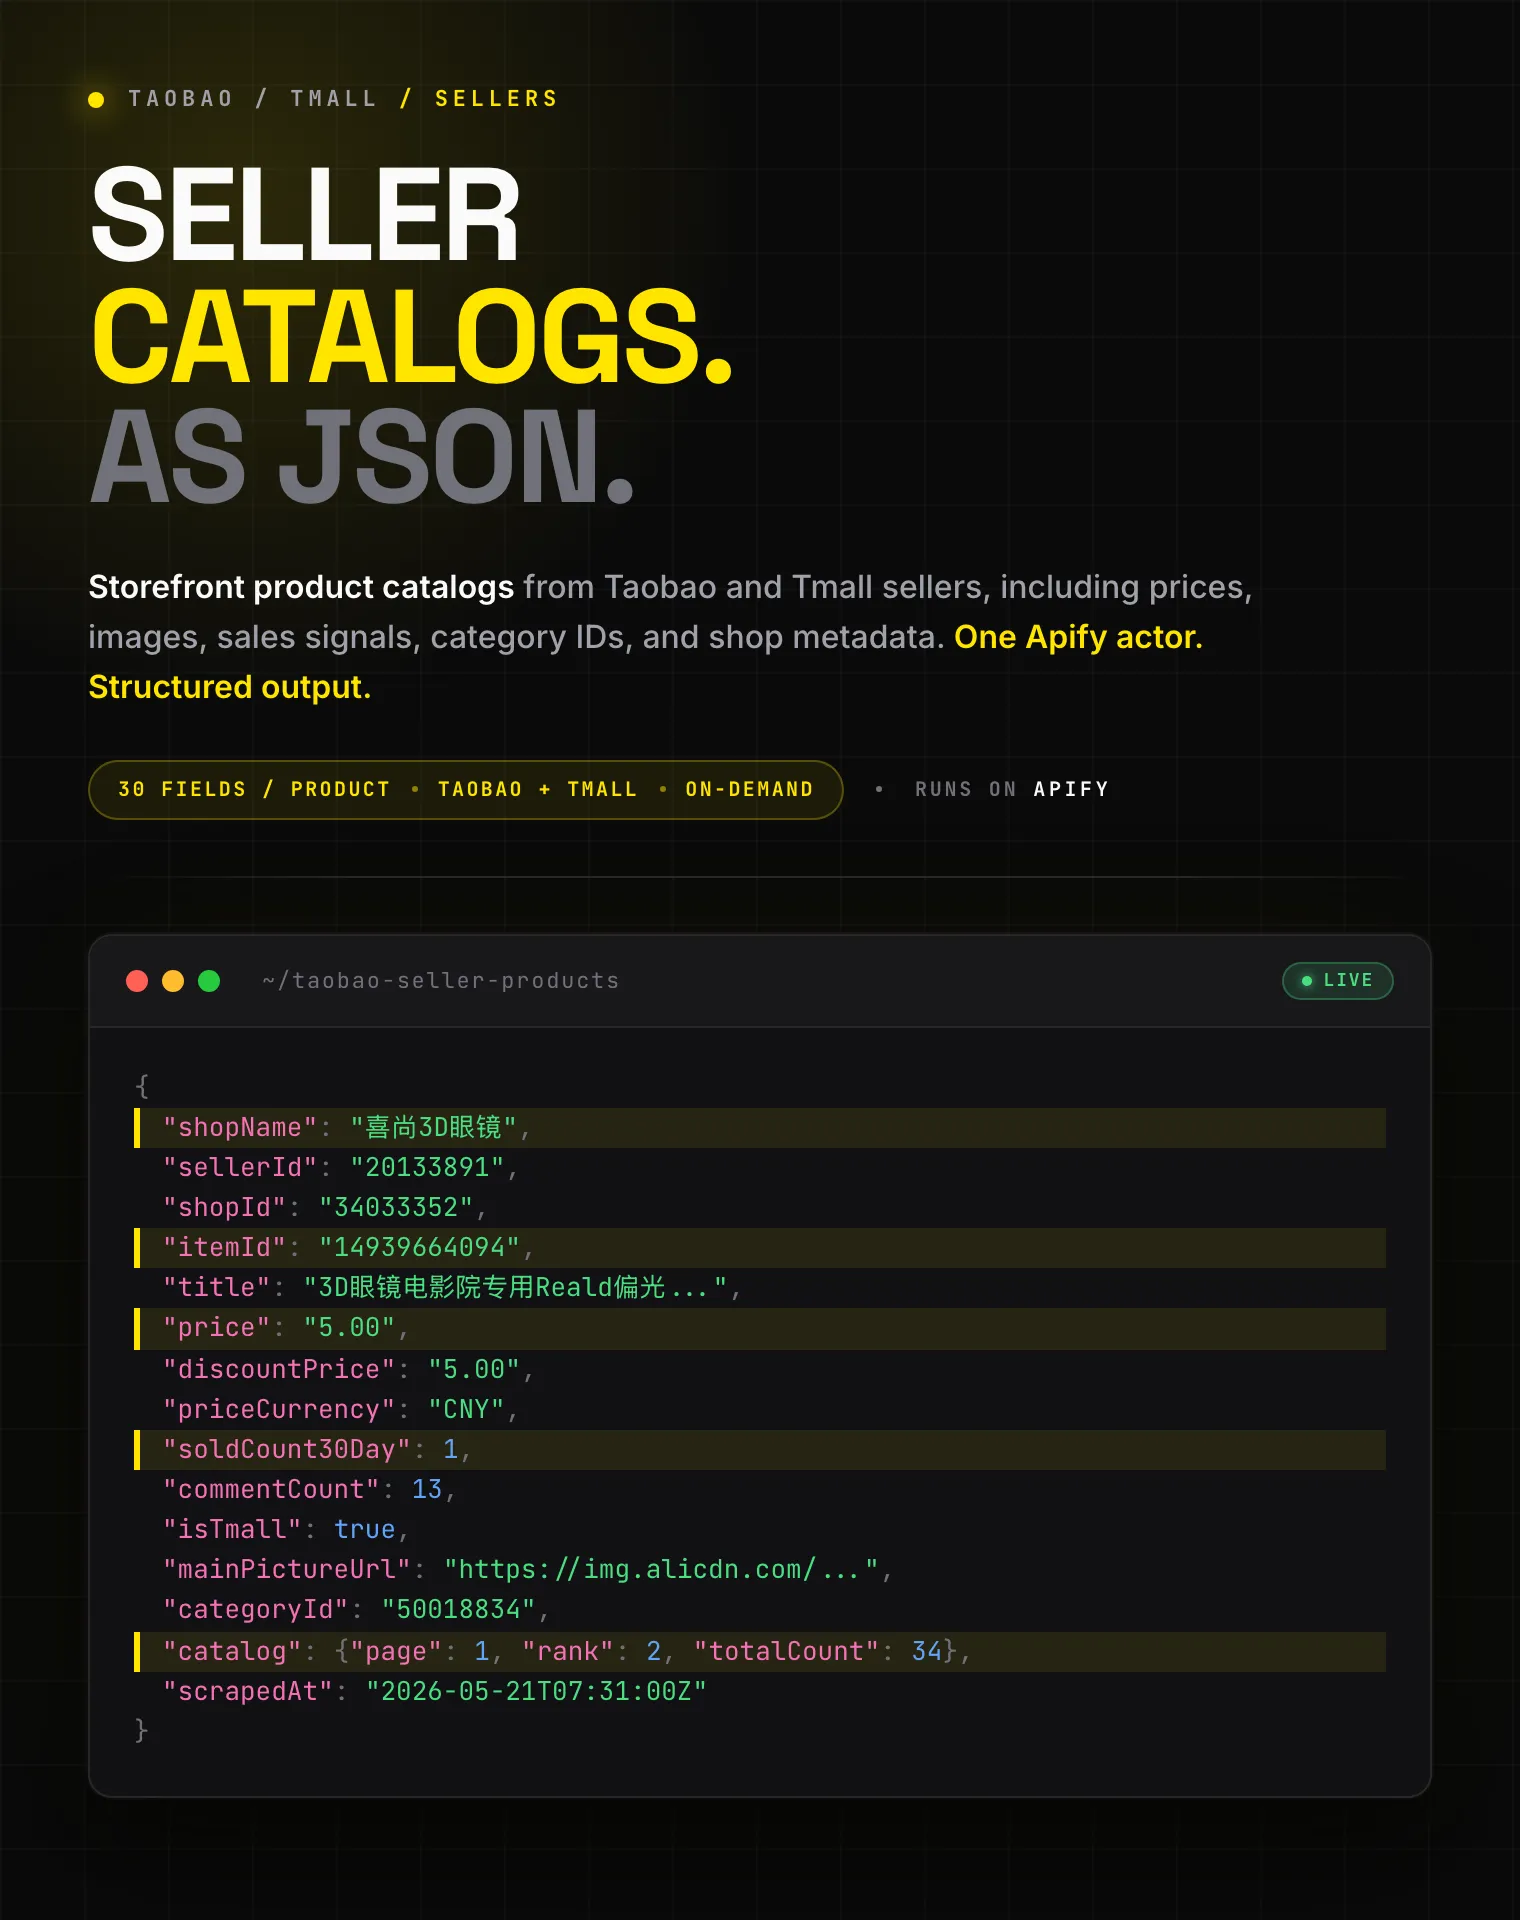Select the SELLERS breadcrumb
1520x1920 pixels.
tap(496, 99)
